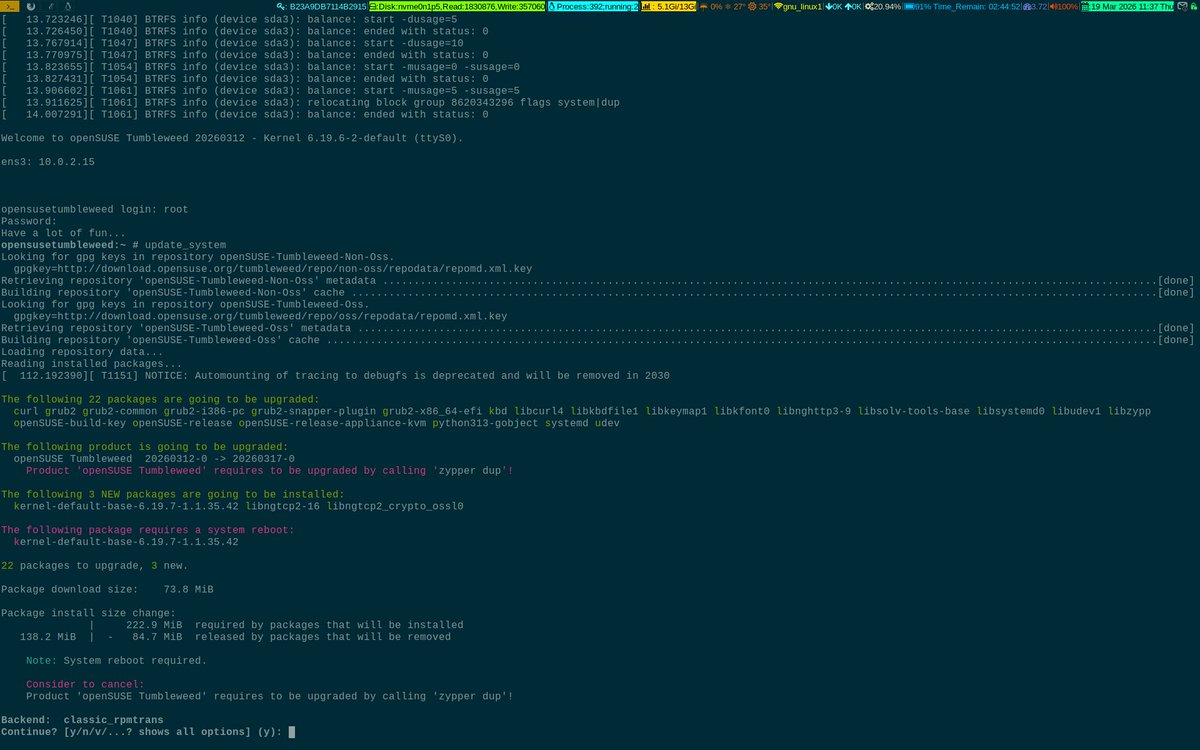Click the battery 91% Time_Remain indicator

click(x=962, y=6)
